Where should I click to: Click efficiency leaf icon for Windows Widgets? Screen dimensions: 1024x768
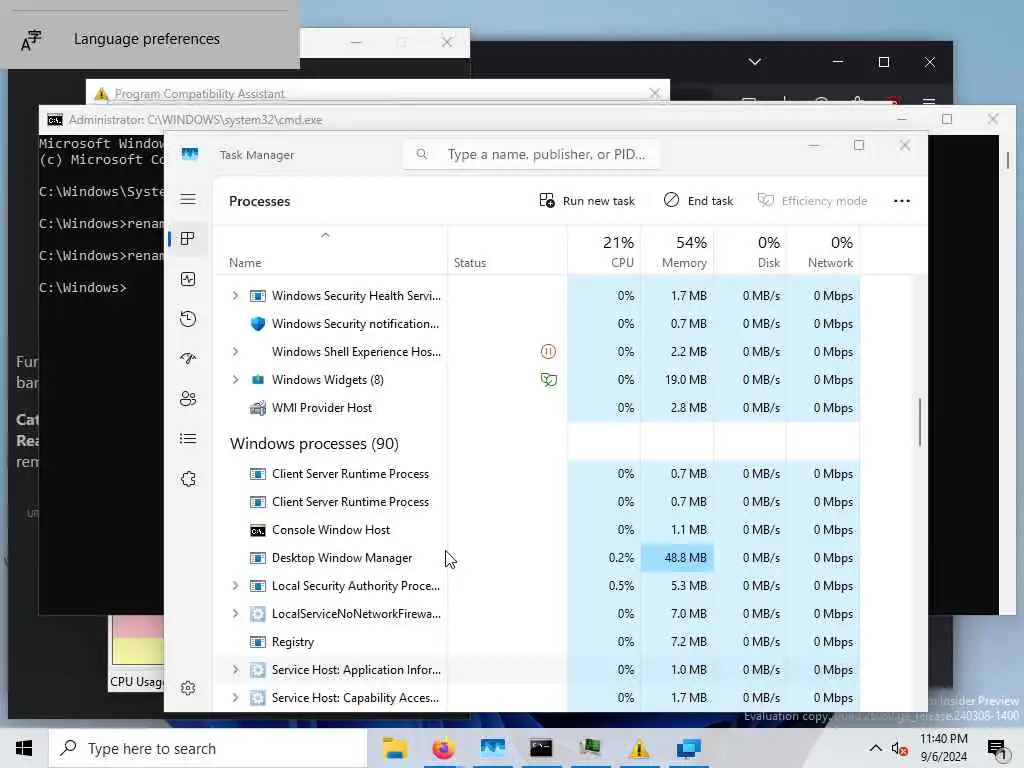(x=549, y=380)
